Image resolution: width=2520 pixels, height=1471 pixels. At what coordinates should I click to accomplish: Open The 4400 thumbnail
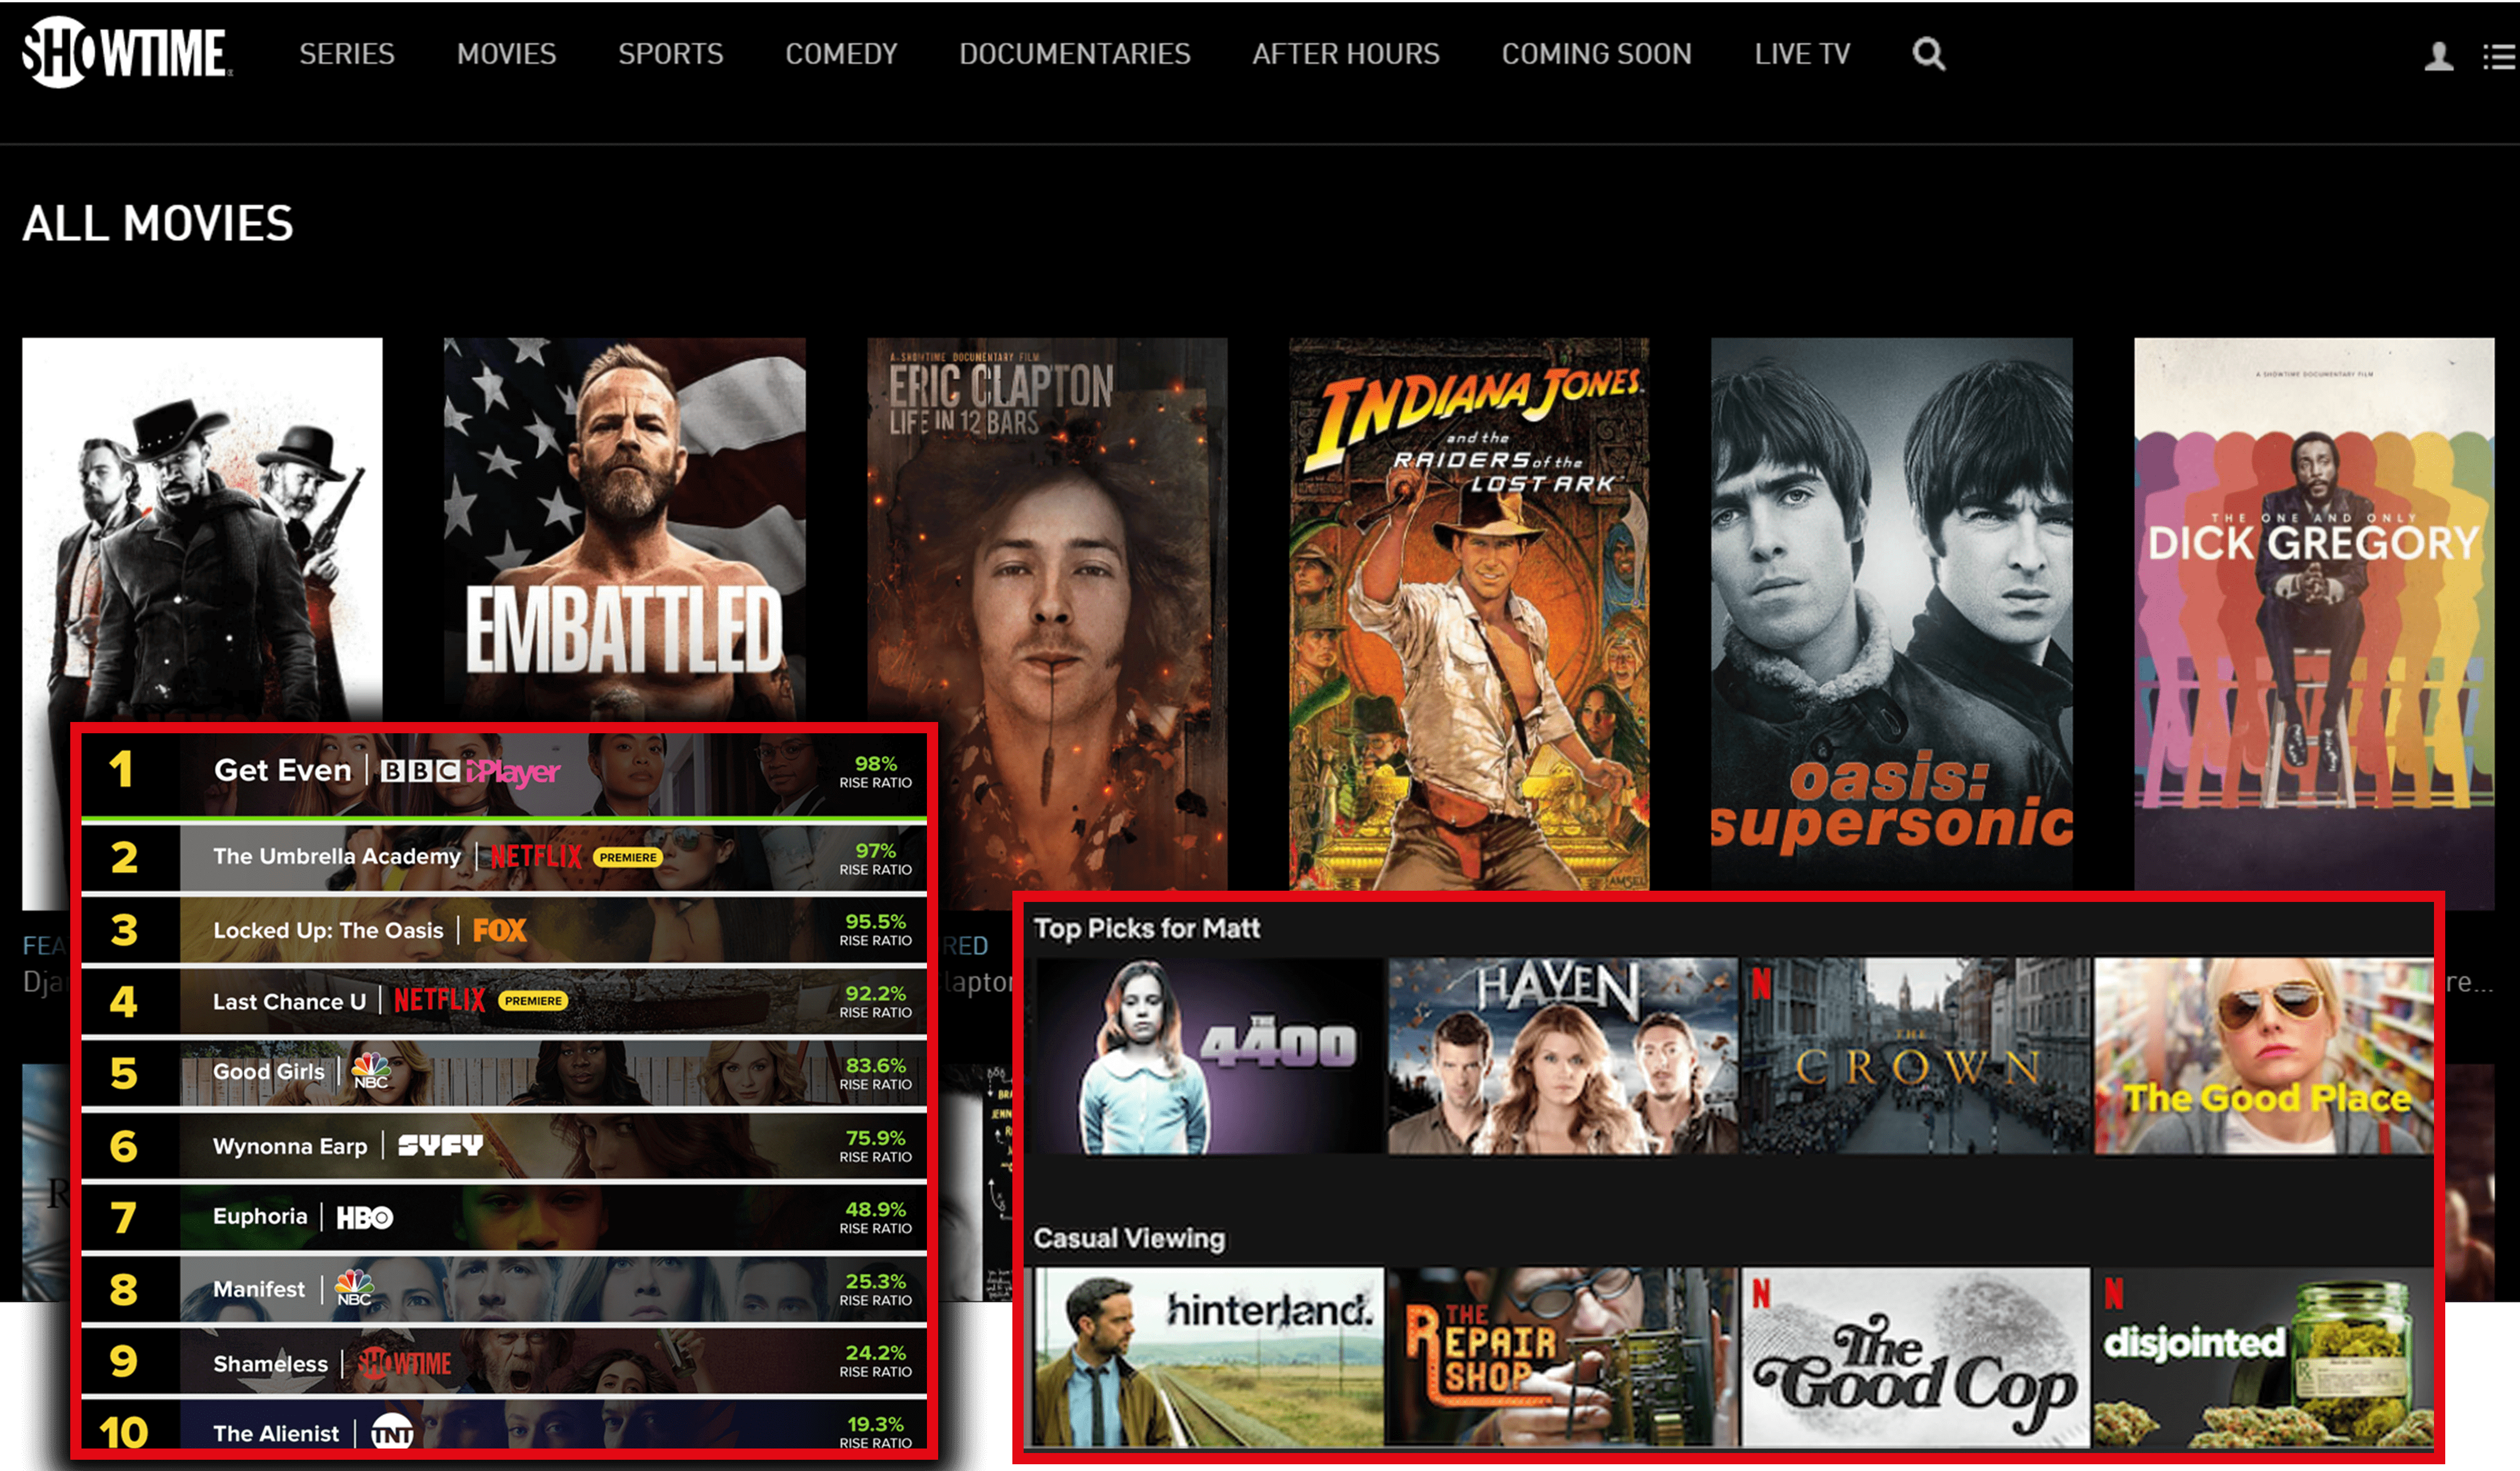pyautogui.click(x=1210, y=1056)
